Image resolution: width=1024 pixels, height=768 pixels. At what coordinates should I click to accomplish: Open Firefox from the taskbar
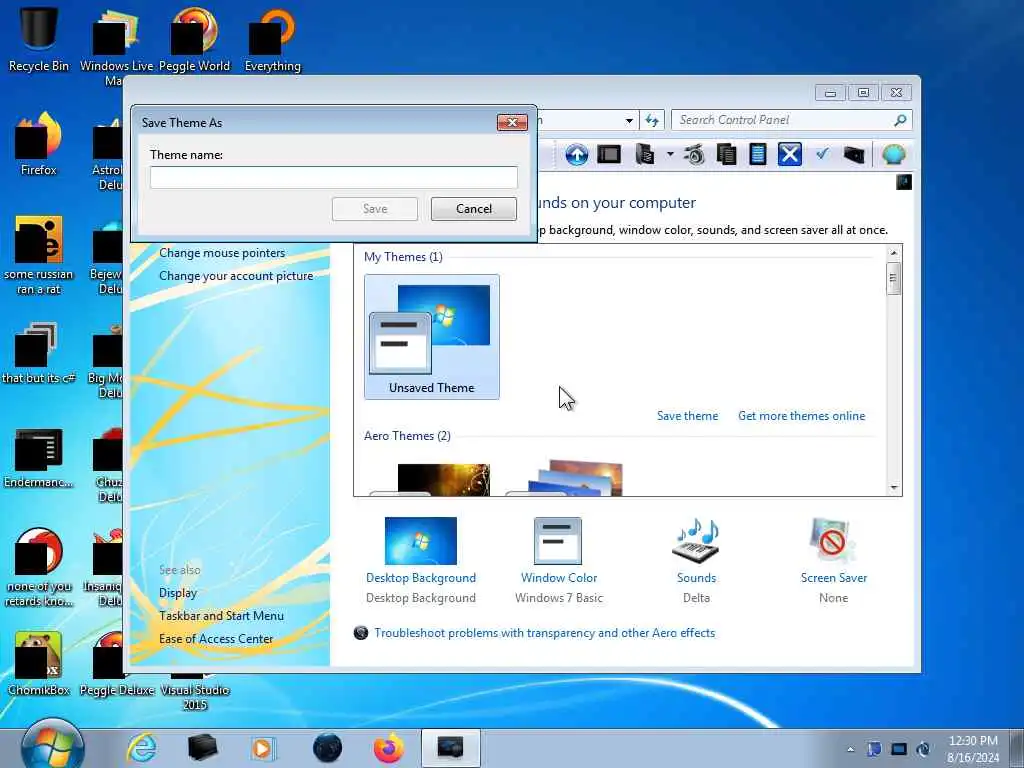click(x=389, y=748)
